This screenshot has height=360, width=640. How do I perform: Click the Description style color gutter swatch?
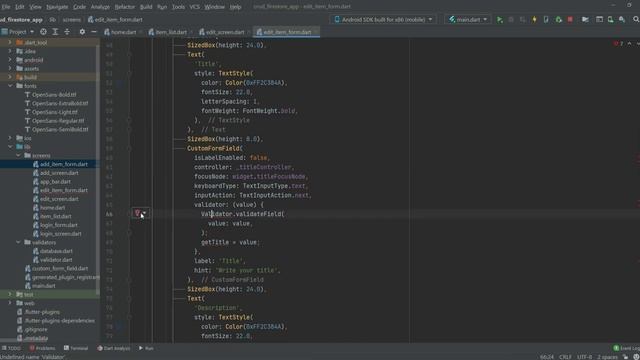120,327
